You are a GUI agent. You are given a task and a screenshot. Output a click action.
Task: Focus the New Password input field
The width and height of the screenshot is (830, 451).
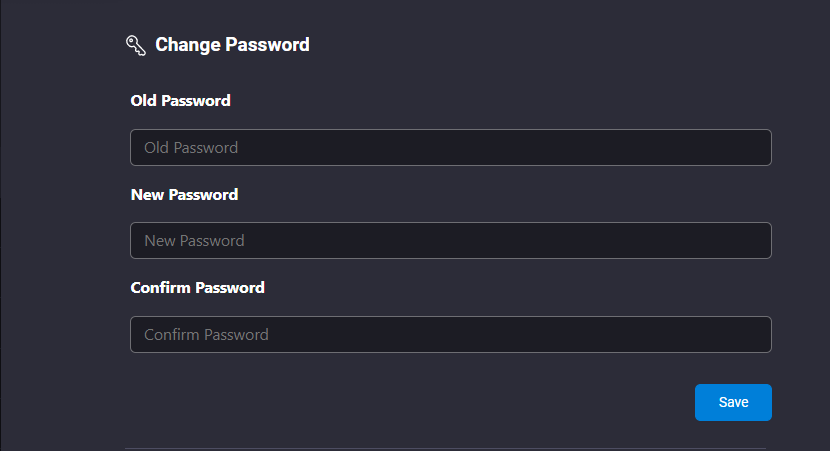pyautogui.click(x=451, y=241)
